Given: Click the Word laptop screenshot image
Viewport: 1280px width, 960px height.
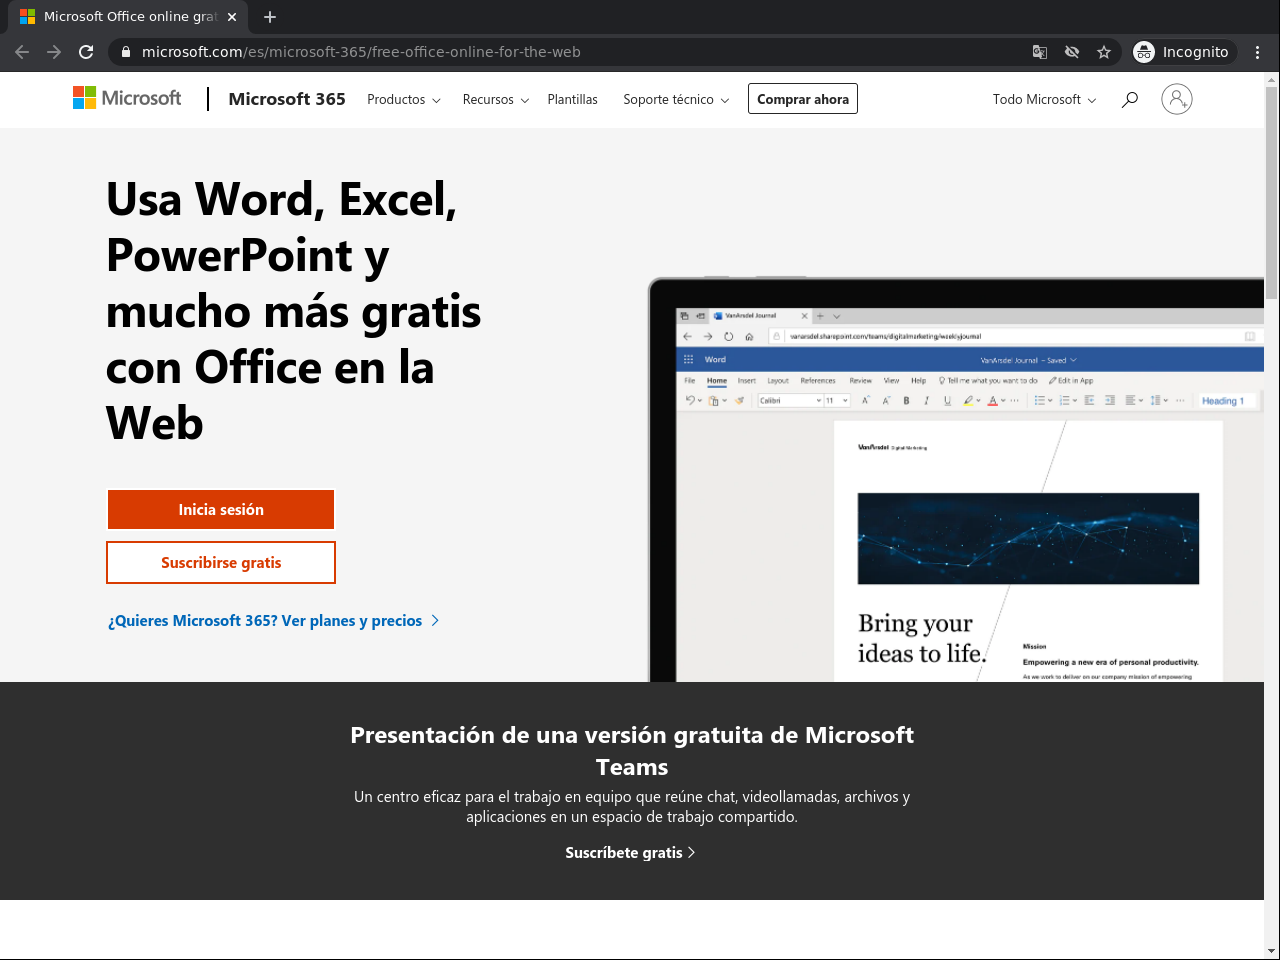Looking at the screenshot, I should coord(956,480).
